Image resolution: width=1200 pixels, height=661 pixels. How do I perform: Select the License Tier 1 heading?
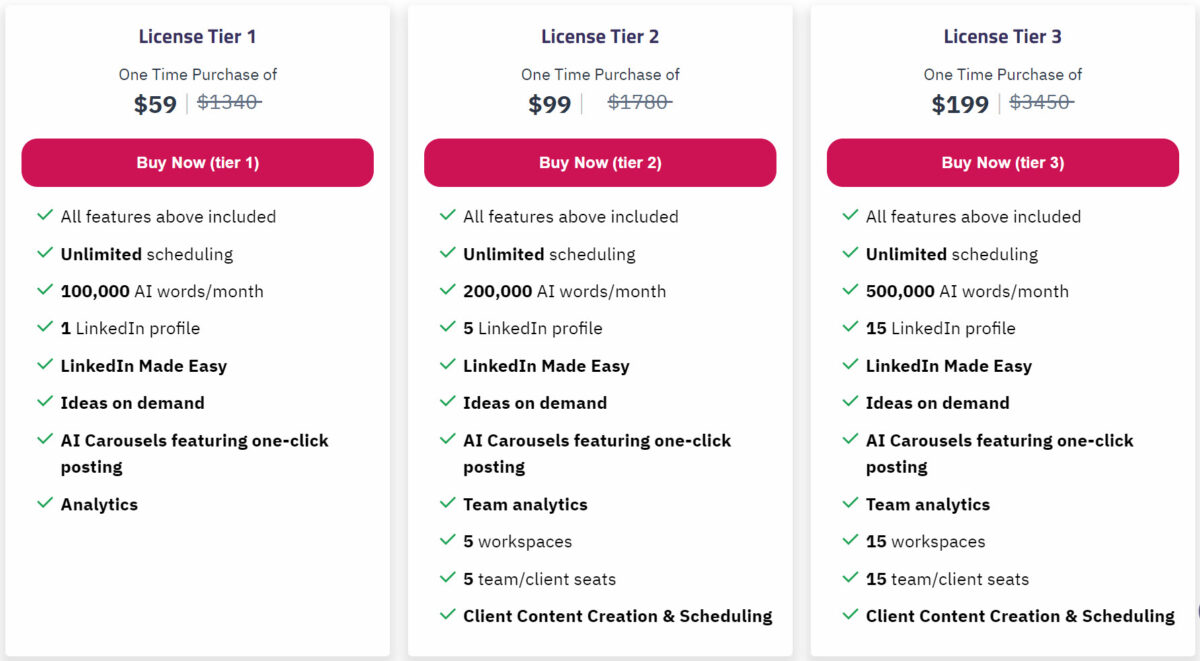197,36
